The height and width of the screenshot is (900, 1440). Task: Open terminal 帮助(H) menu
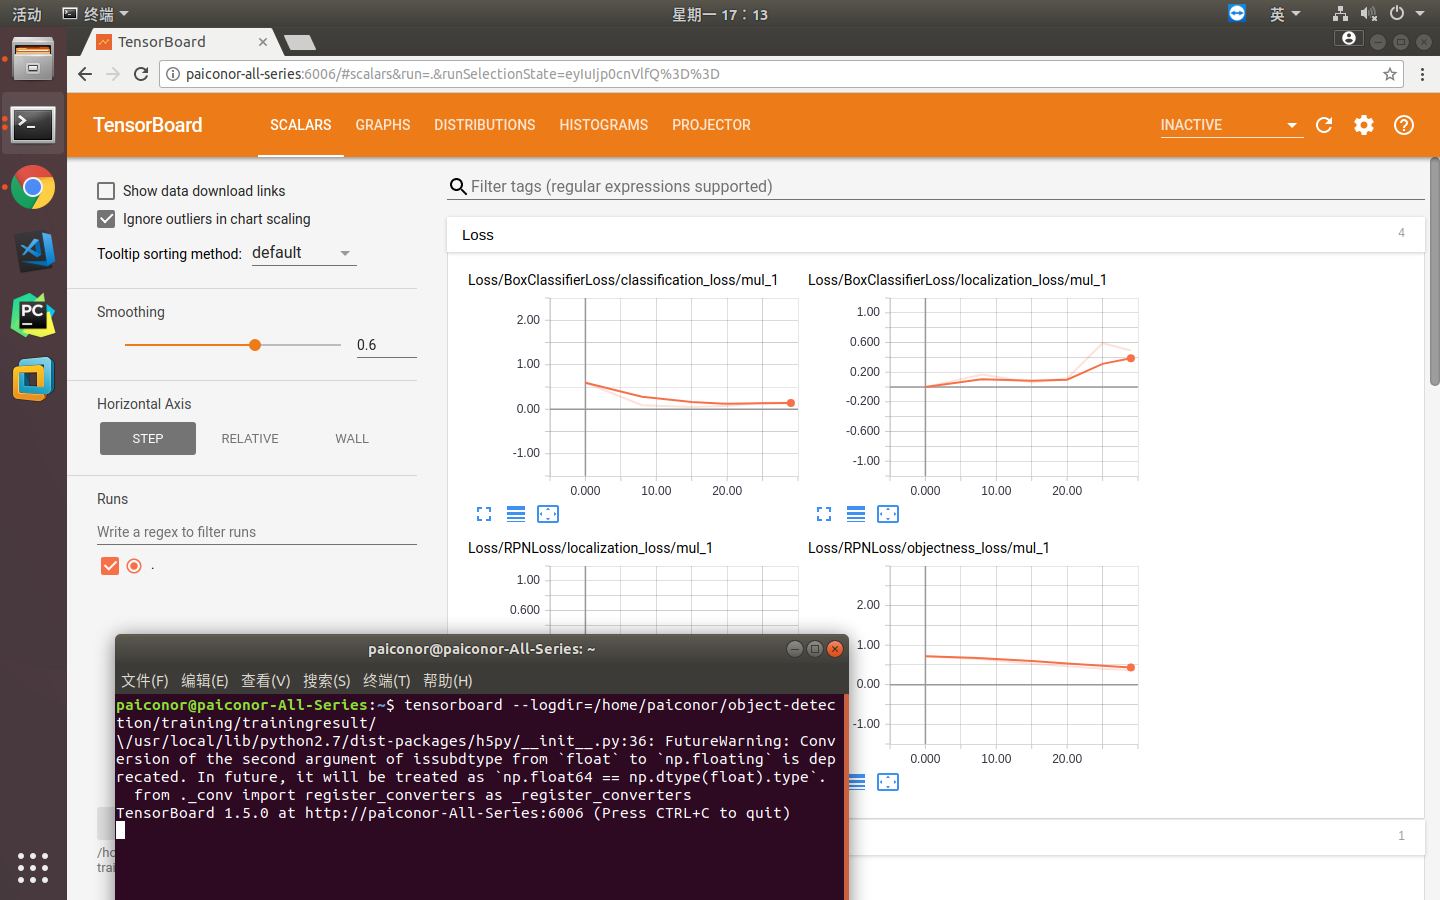(448, 681)
